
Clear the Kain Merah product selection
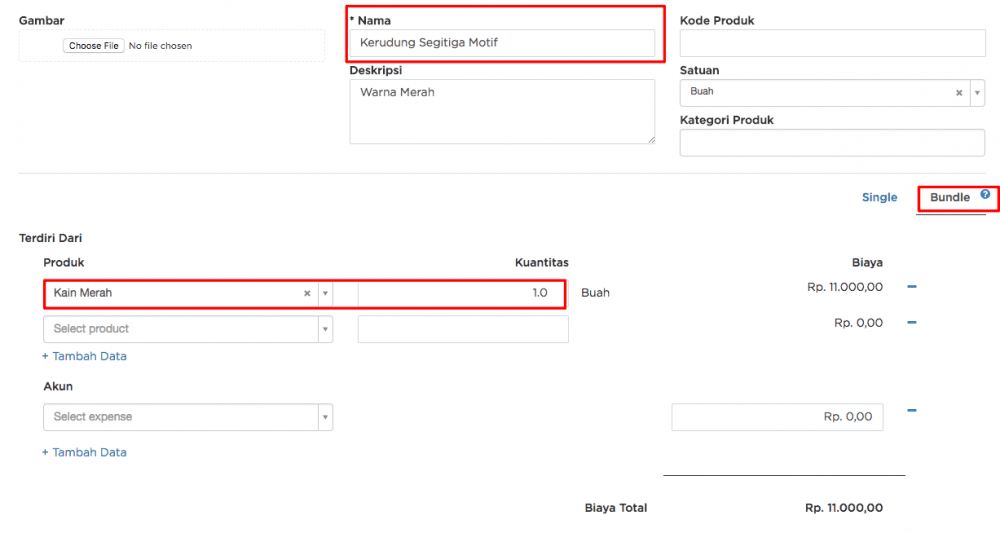(307, 294)
